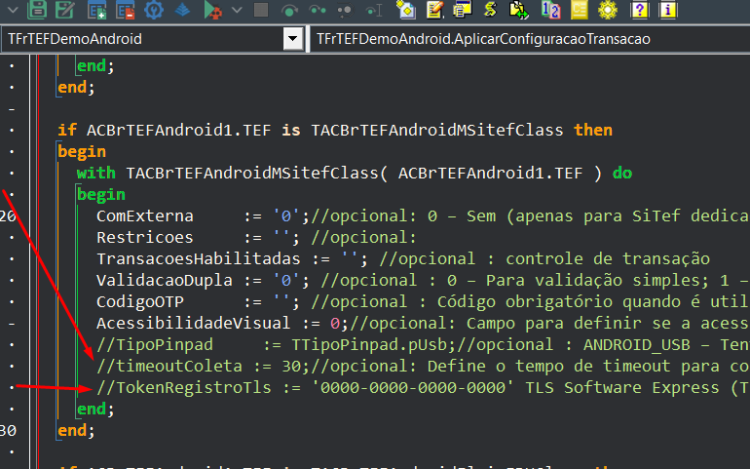750x469 pixels.
Task: Click the green save-with-pencil icon
Action: coord(65,9)
